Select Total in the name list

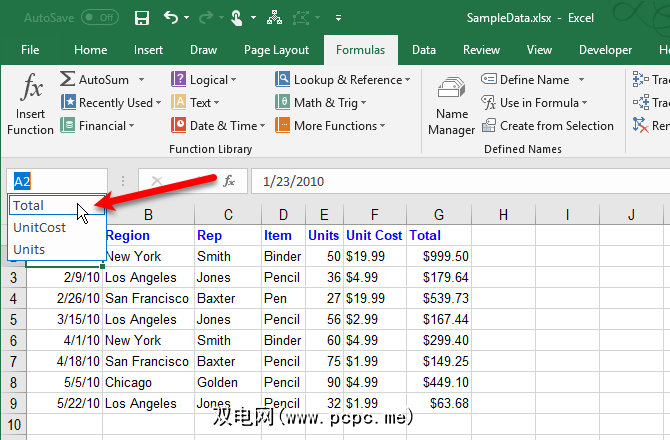pos(29,205)
